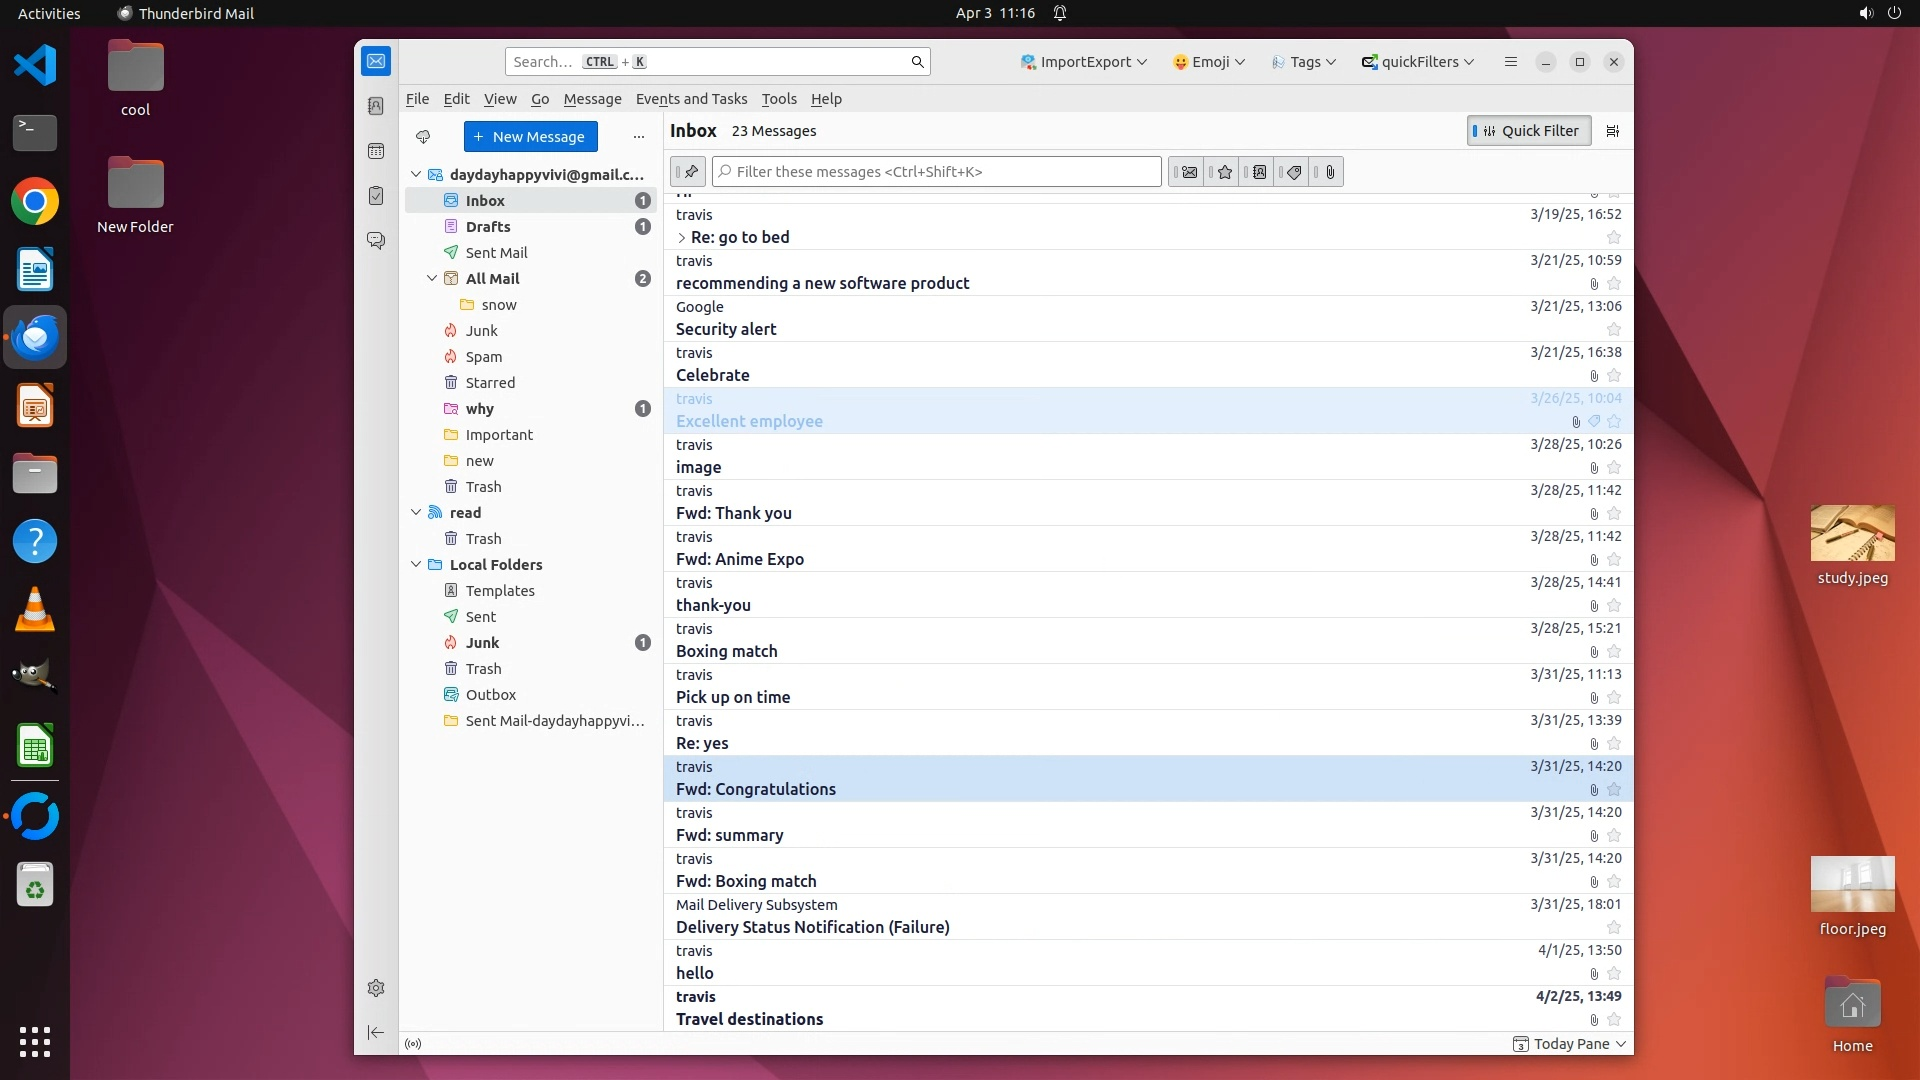Open the settings gear in the sidebar

coord(376,988)
